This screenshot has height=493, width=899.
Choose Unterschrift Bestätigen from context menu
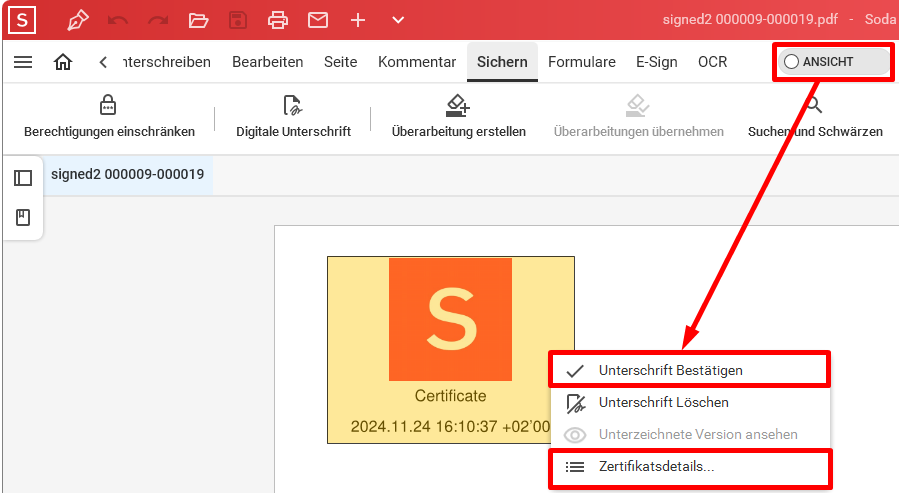690,370
